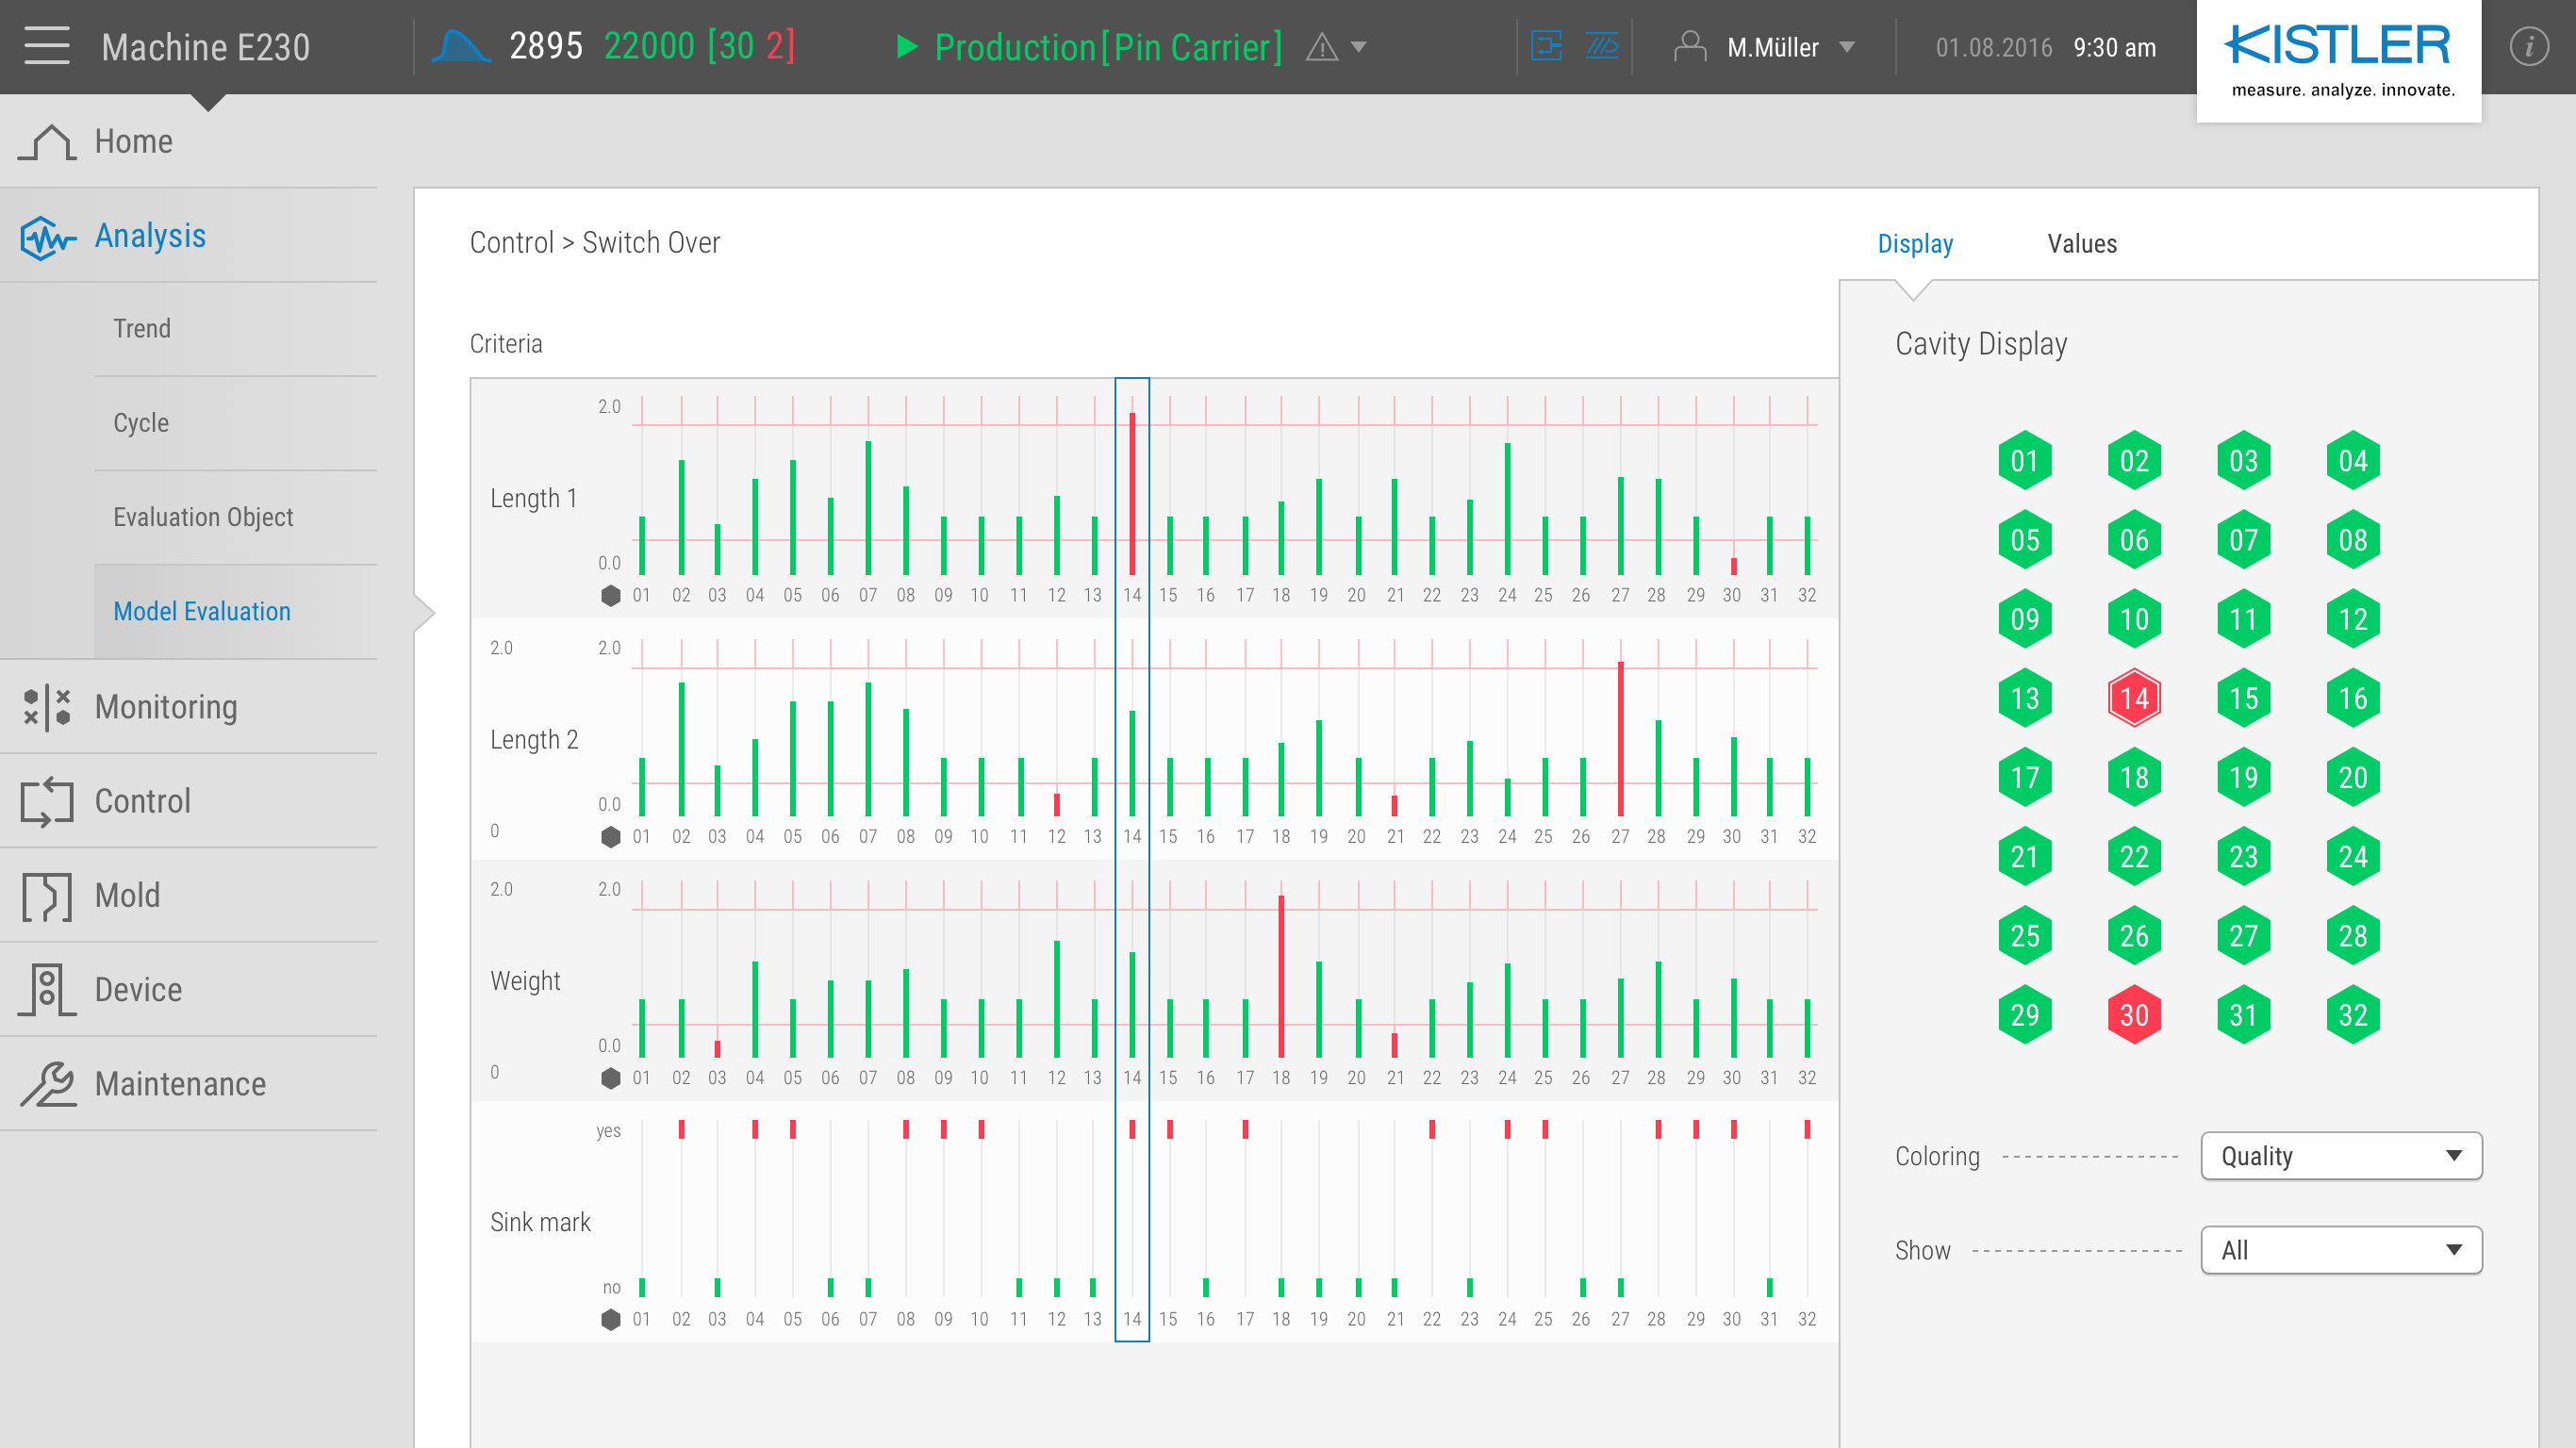Click the blue layout icon left of user
This screenshot has height=1448, width=2576.
click(x=1546, y=46)
